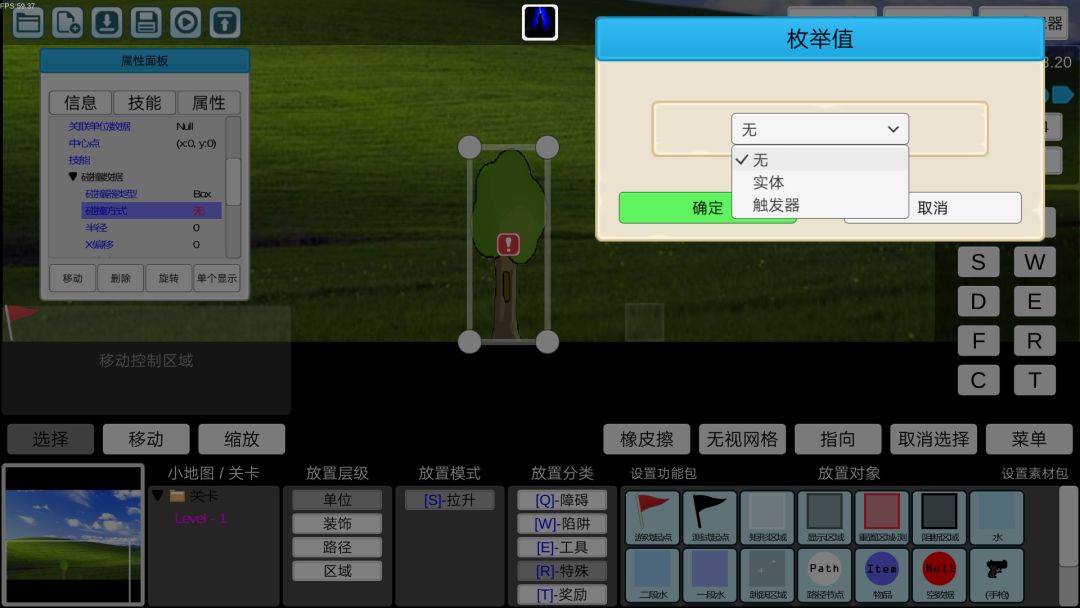
Task: Select the blue Item 物品 object
Action: tap(882, 575)
